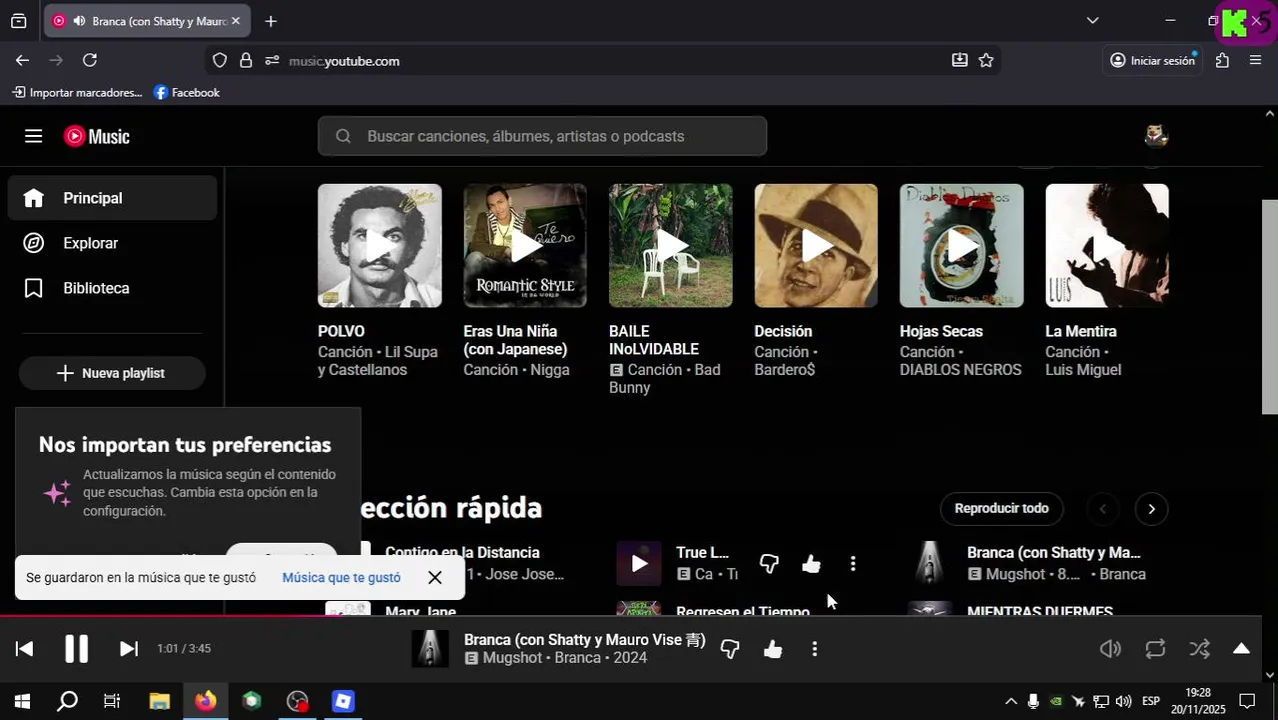The height and width of the screenshot is (720, 1278).
Task: Mute the tab via its audio icon
Action: 79,21
